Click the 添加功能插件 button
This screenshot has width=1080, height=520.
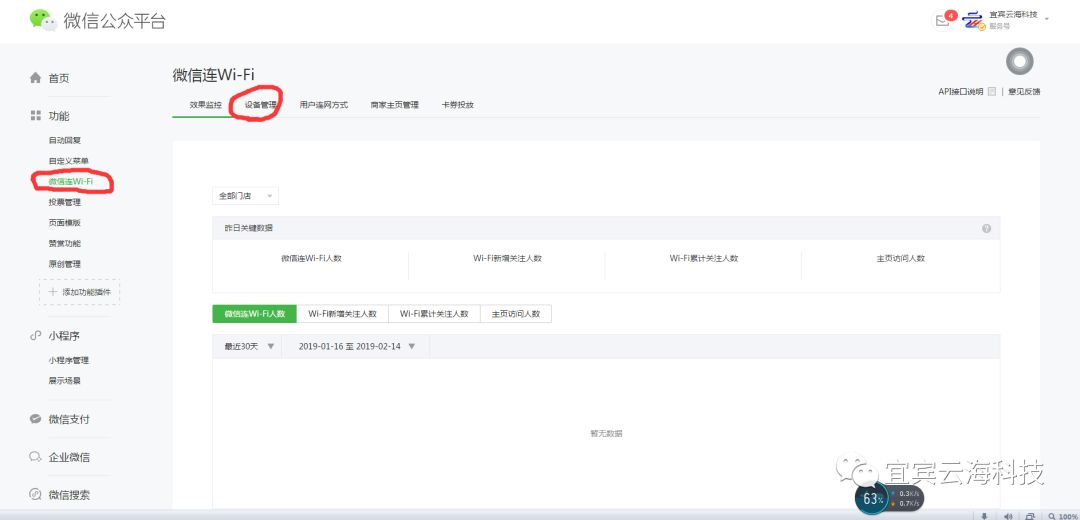[80, 292]
